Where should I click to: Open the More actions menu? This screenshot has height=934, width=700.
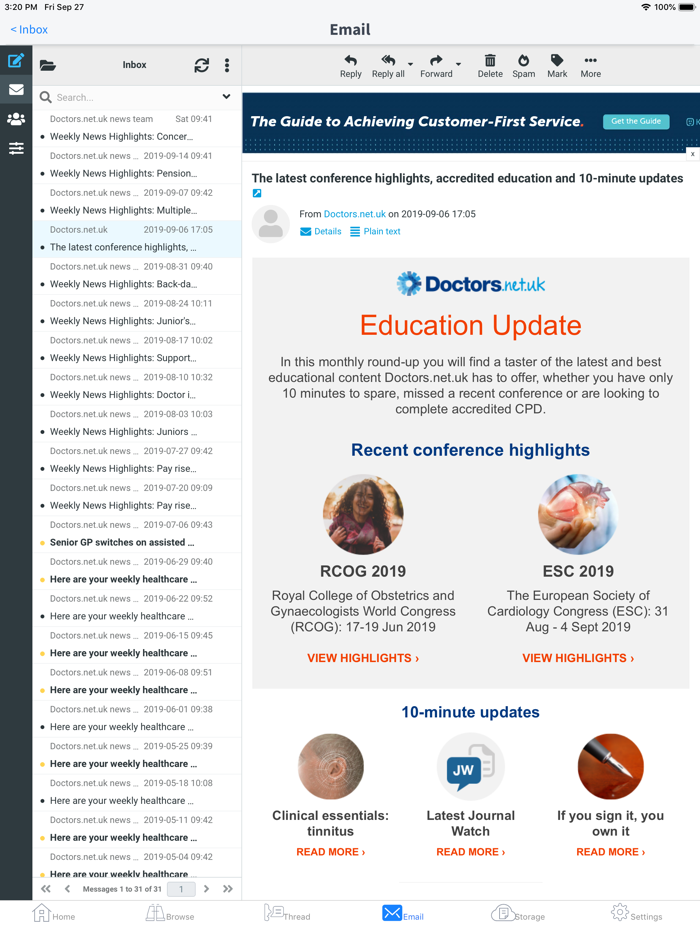tap(590, 66)
